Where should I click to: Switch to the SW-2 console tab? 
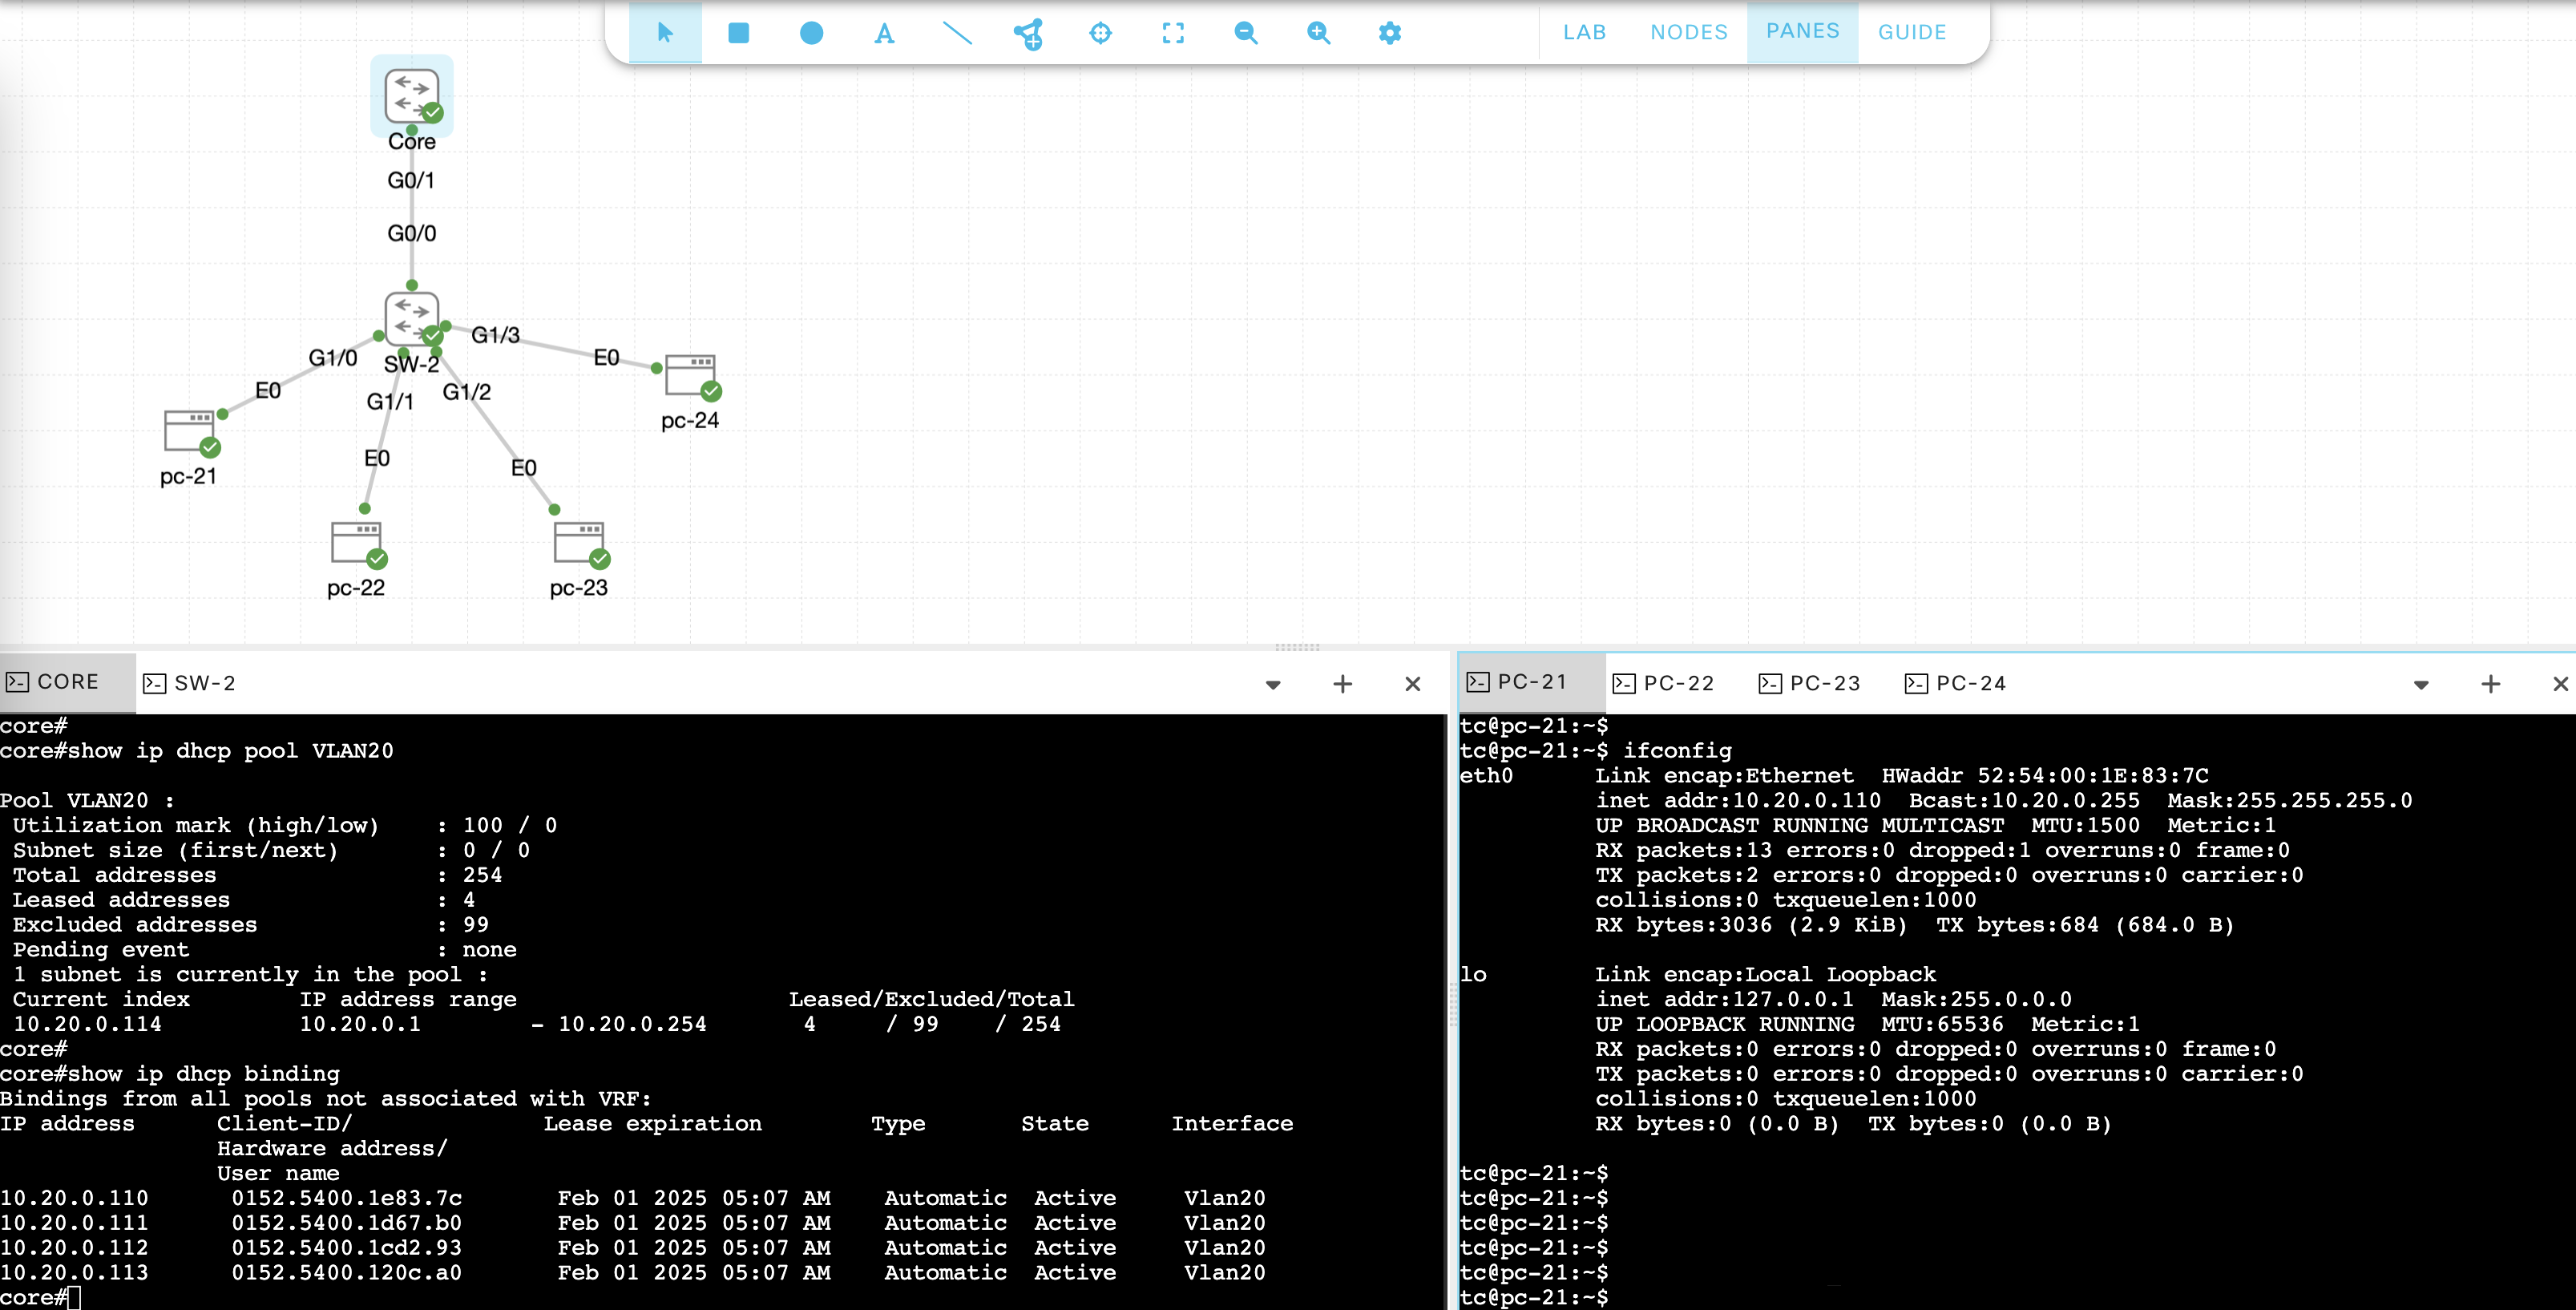pos(190,683)
